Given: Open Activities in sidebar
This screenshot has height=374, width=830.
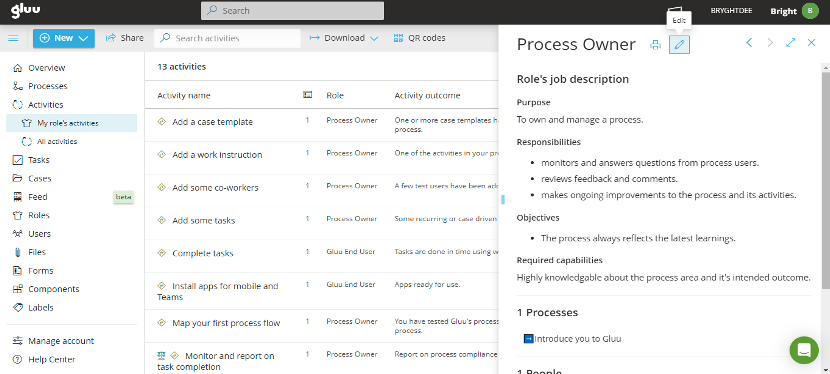Looking at the screenshot, I should click(x=46, y=105).
